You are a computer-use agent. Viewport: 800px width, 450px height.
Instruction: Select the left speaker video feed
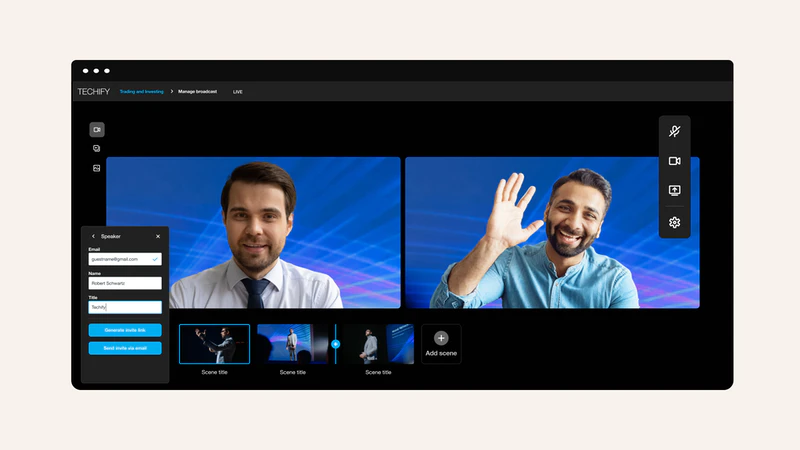(254, 233)
